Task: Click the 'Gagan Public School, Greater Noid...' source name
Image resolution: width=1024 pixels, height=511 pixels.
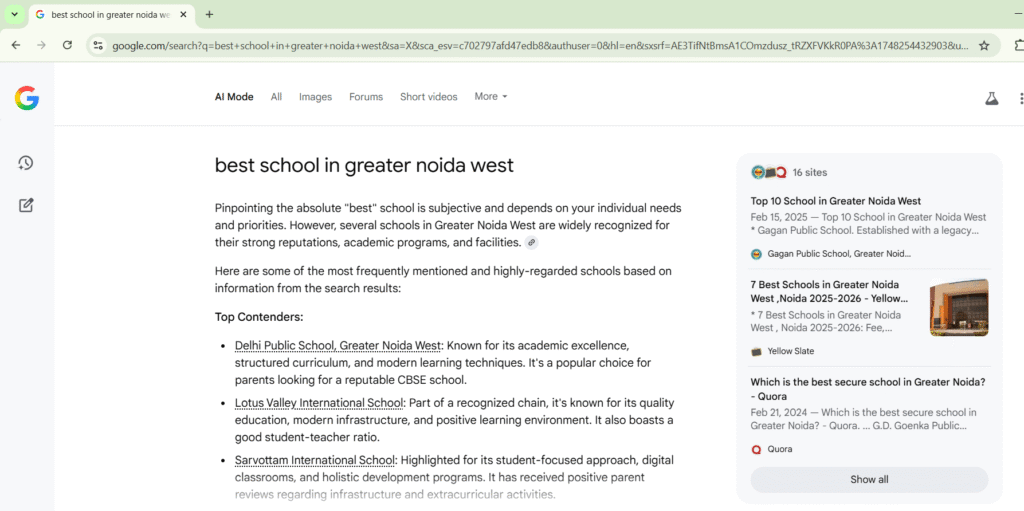Action: tap(839, 254)
